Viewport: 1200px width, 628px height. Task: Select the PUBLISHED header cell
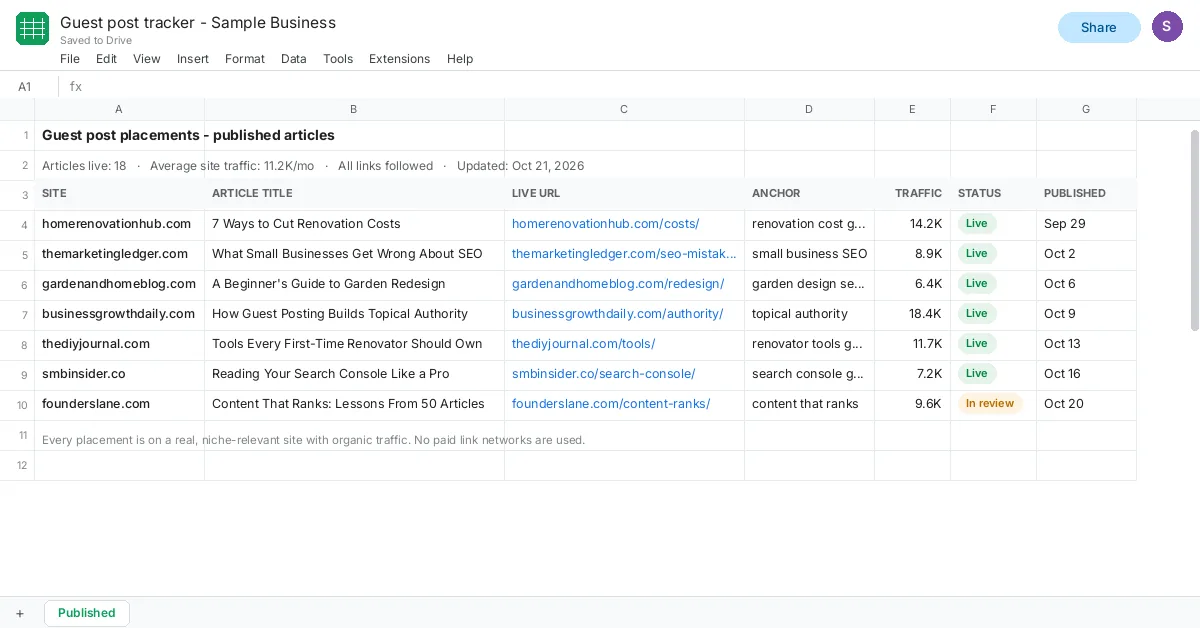[1086, 195]
